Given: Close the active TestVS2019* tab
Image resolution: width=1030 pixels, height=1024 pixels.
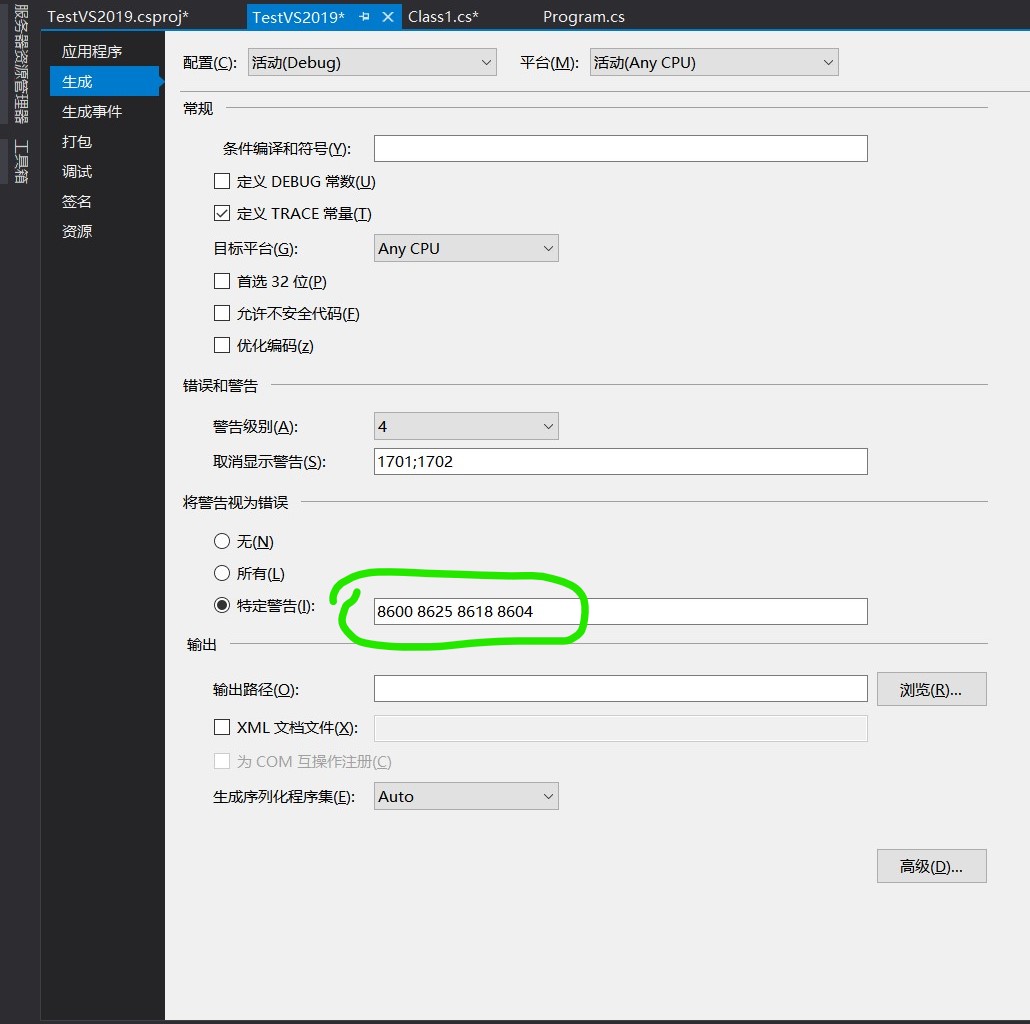Looking at the screenshot, I should [388, 17].
